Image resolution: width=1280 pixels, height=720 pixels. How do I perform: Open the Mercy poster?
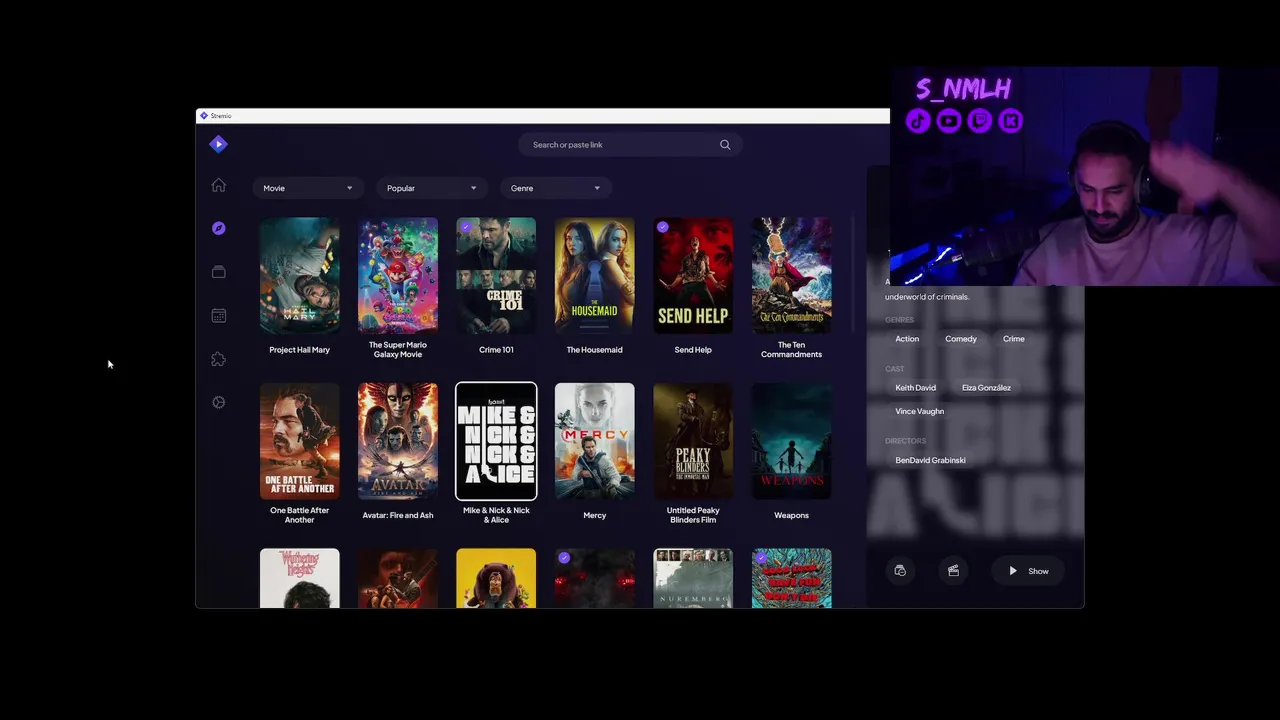[595, 441]
